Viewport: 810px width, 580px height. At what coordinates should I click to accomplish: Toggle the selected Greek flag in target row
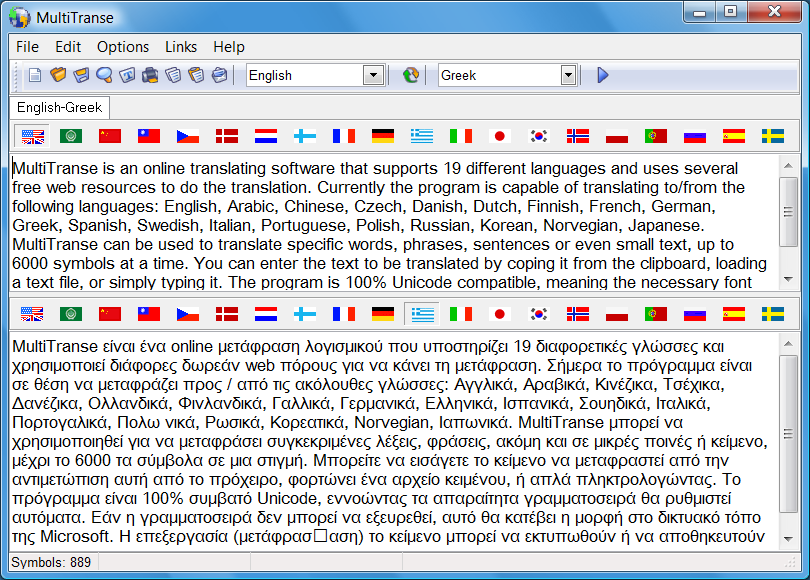tap(422, 314)
